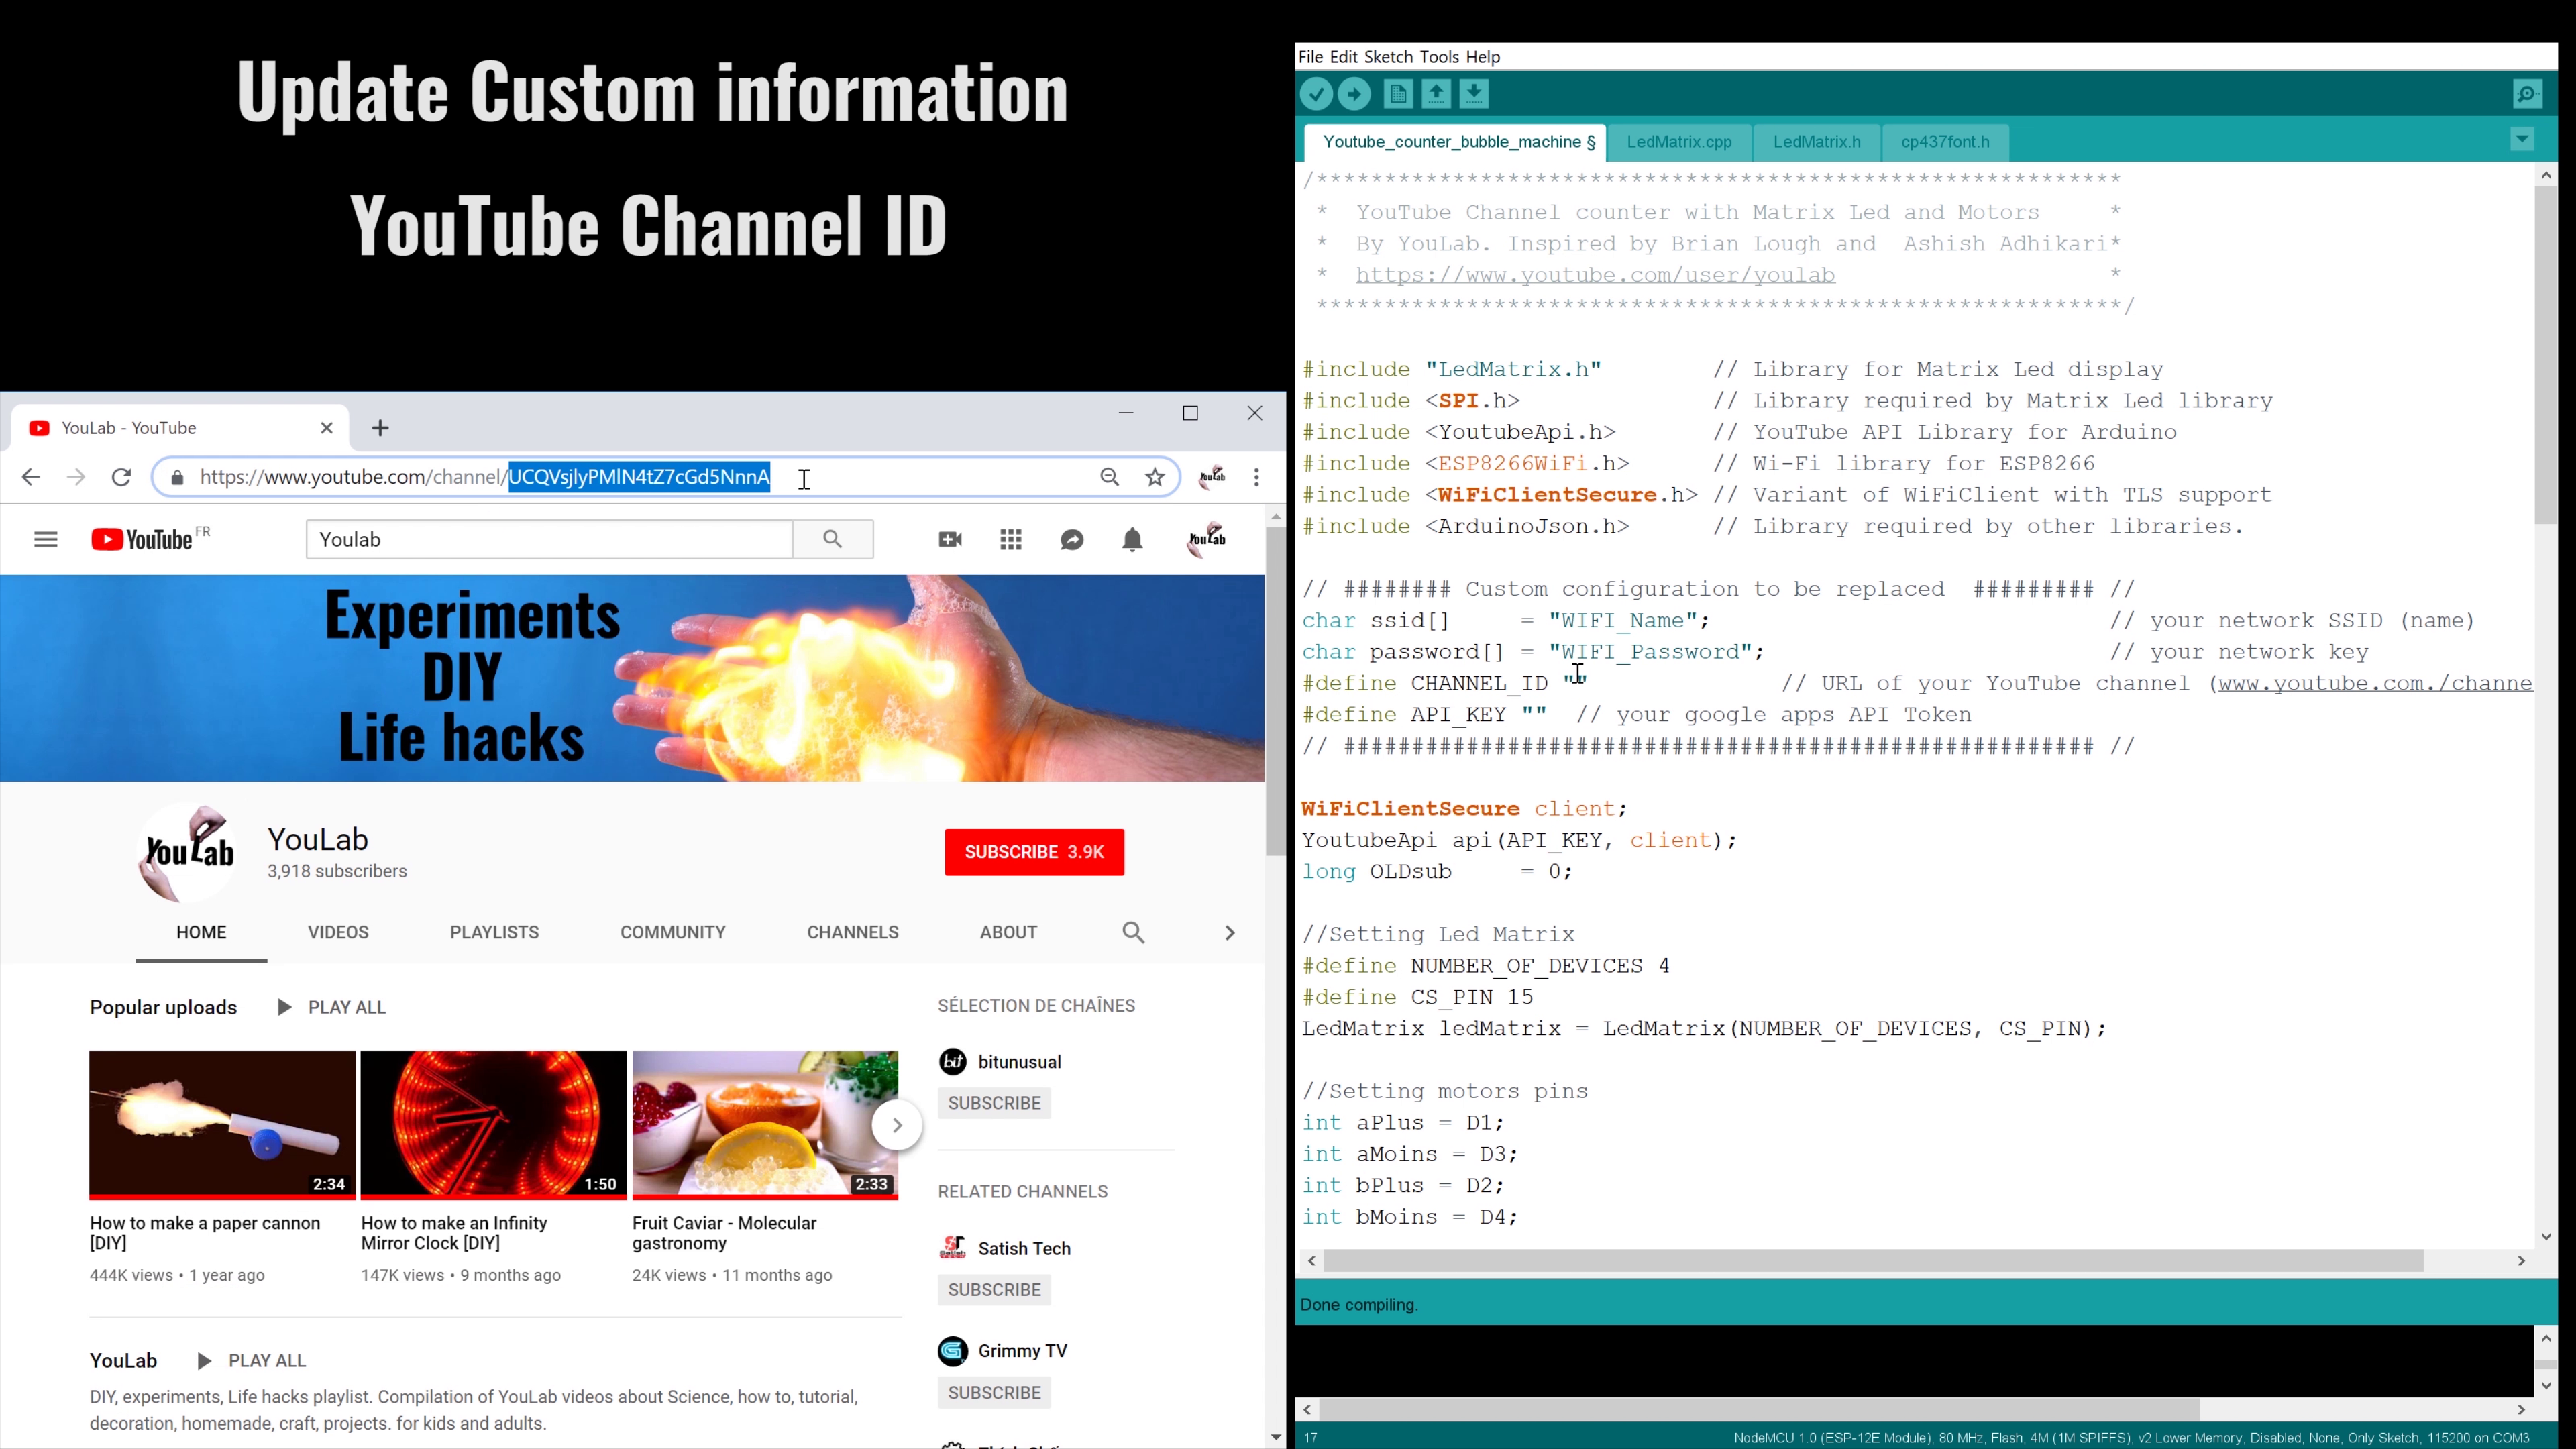This screenshot has height=1449, width=2576.
Task: Go forward in the browser
Action: (76, 477)
